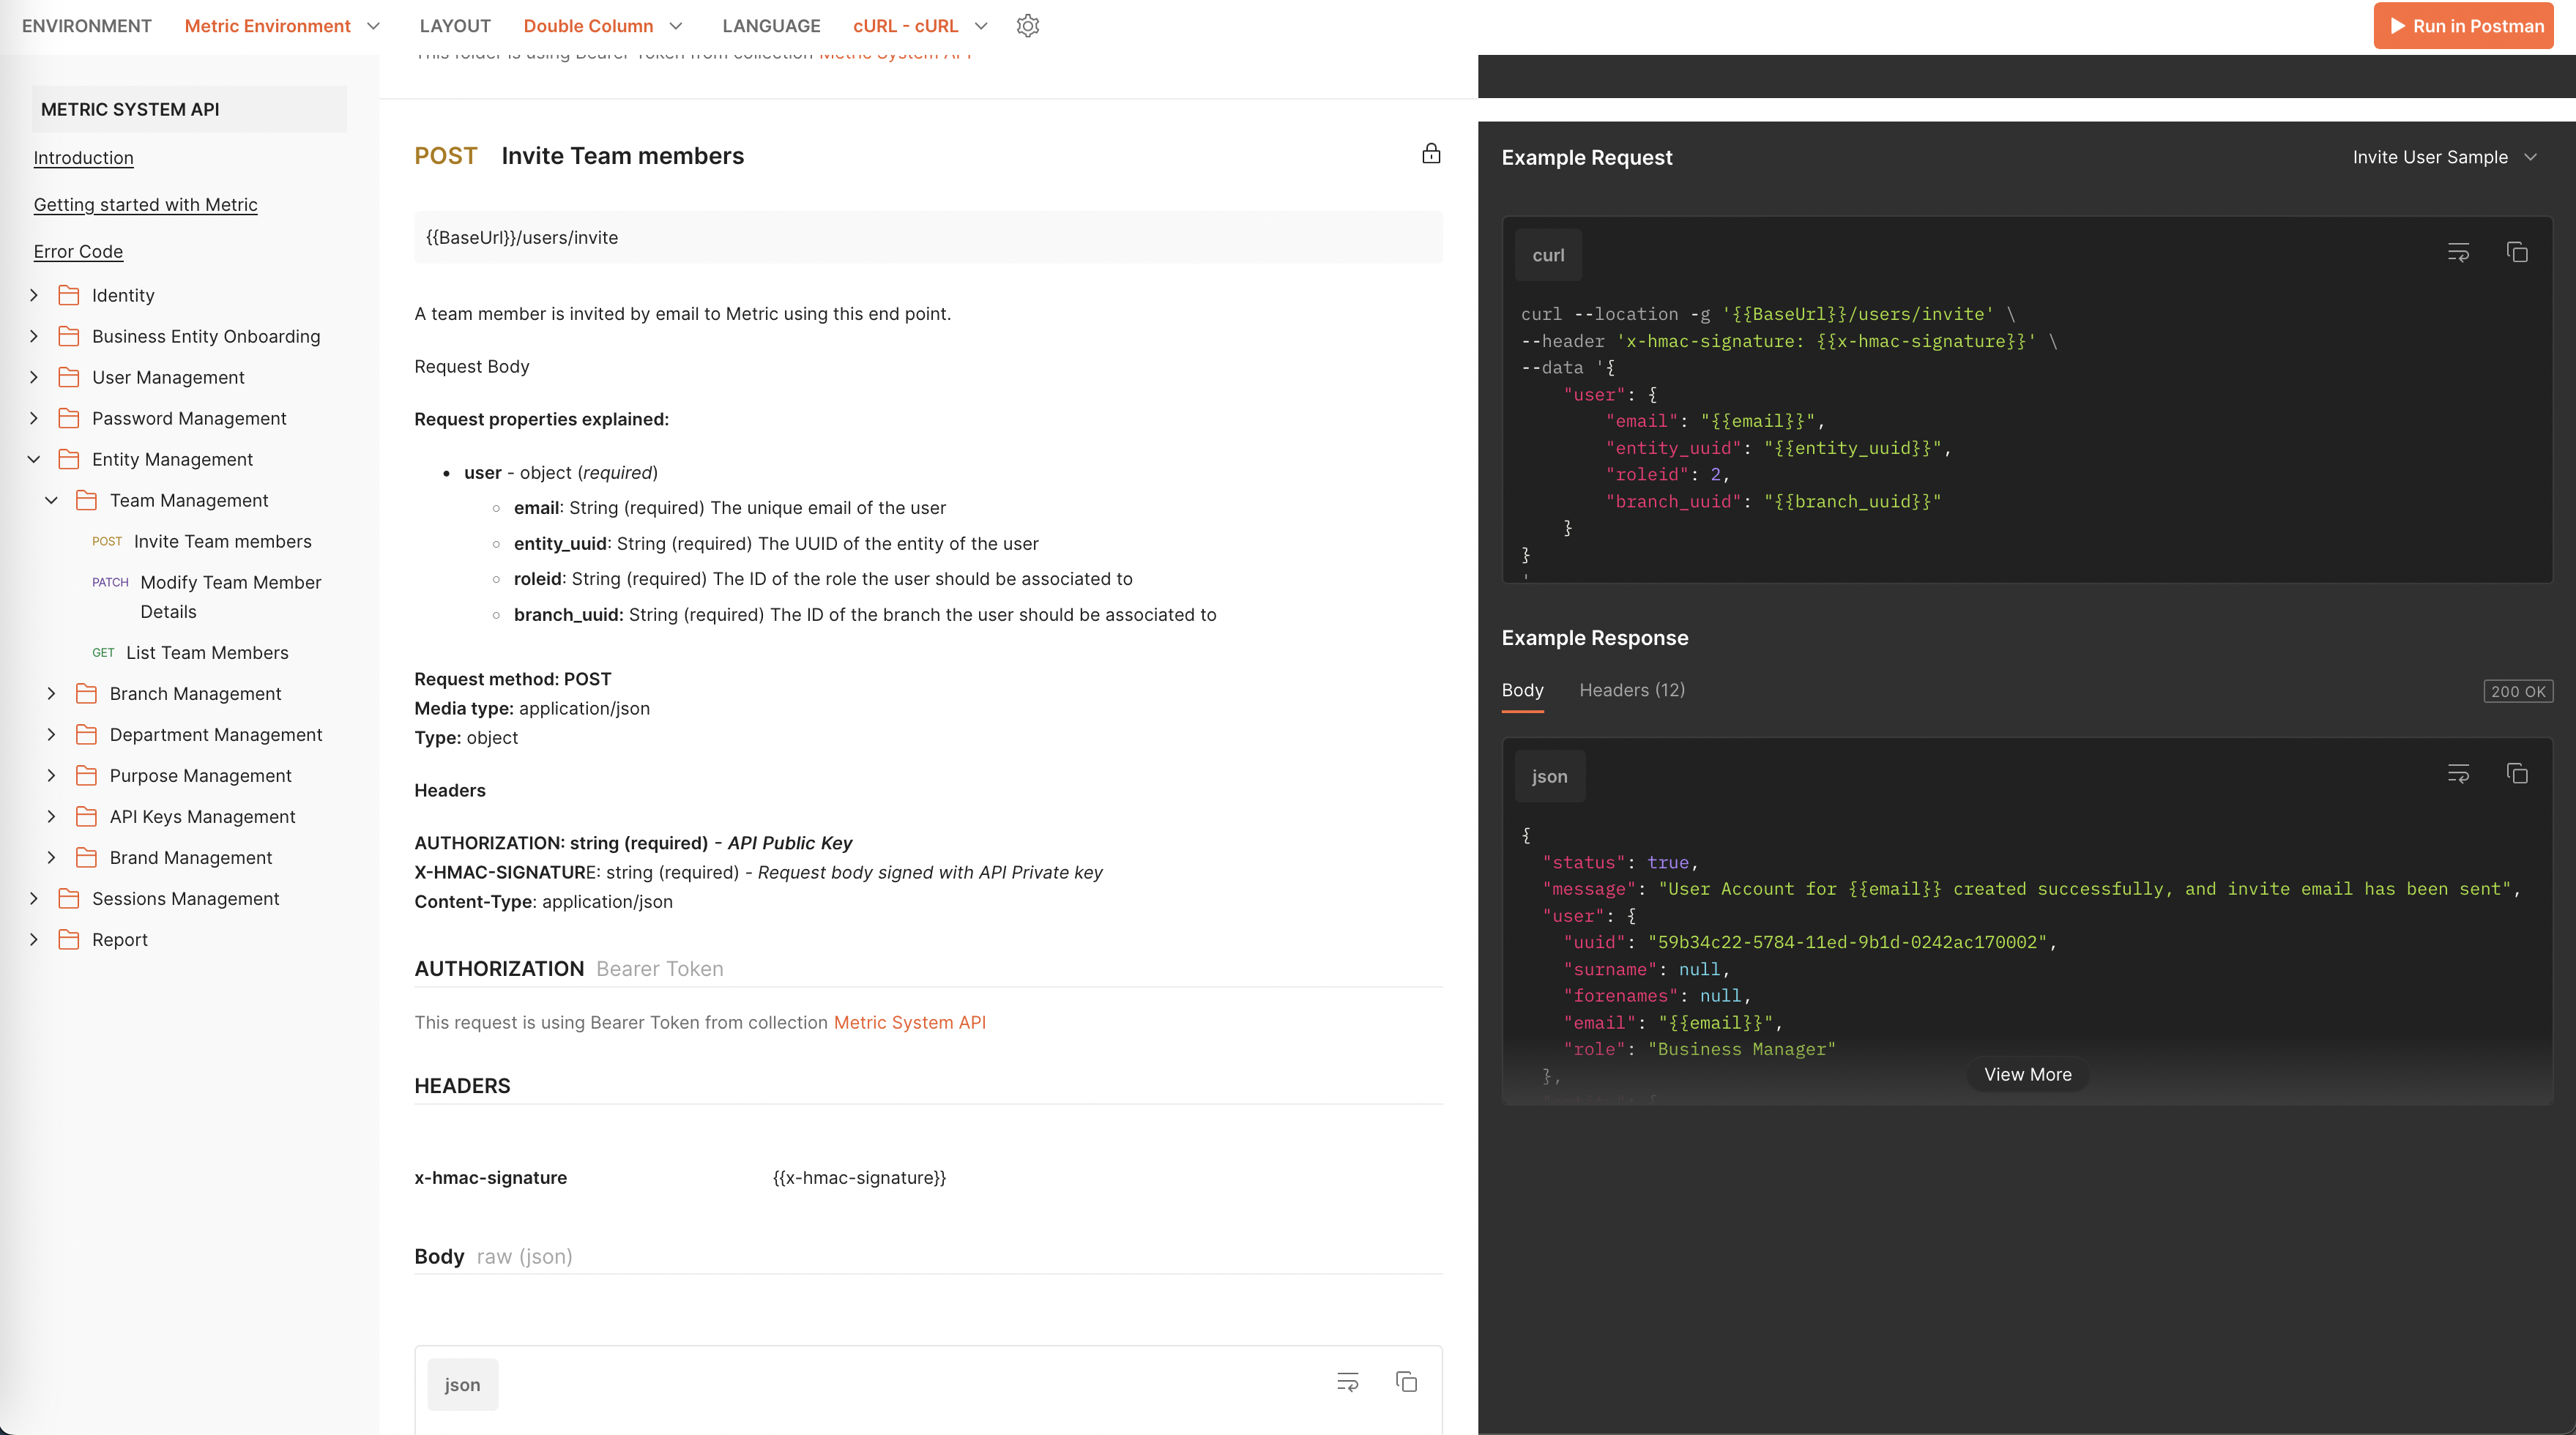Expand the API Keys Management chevron
Viewport: 2576px width, 1435px height.
pyautogui.click(x=52, y=816)
